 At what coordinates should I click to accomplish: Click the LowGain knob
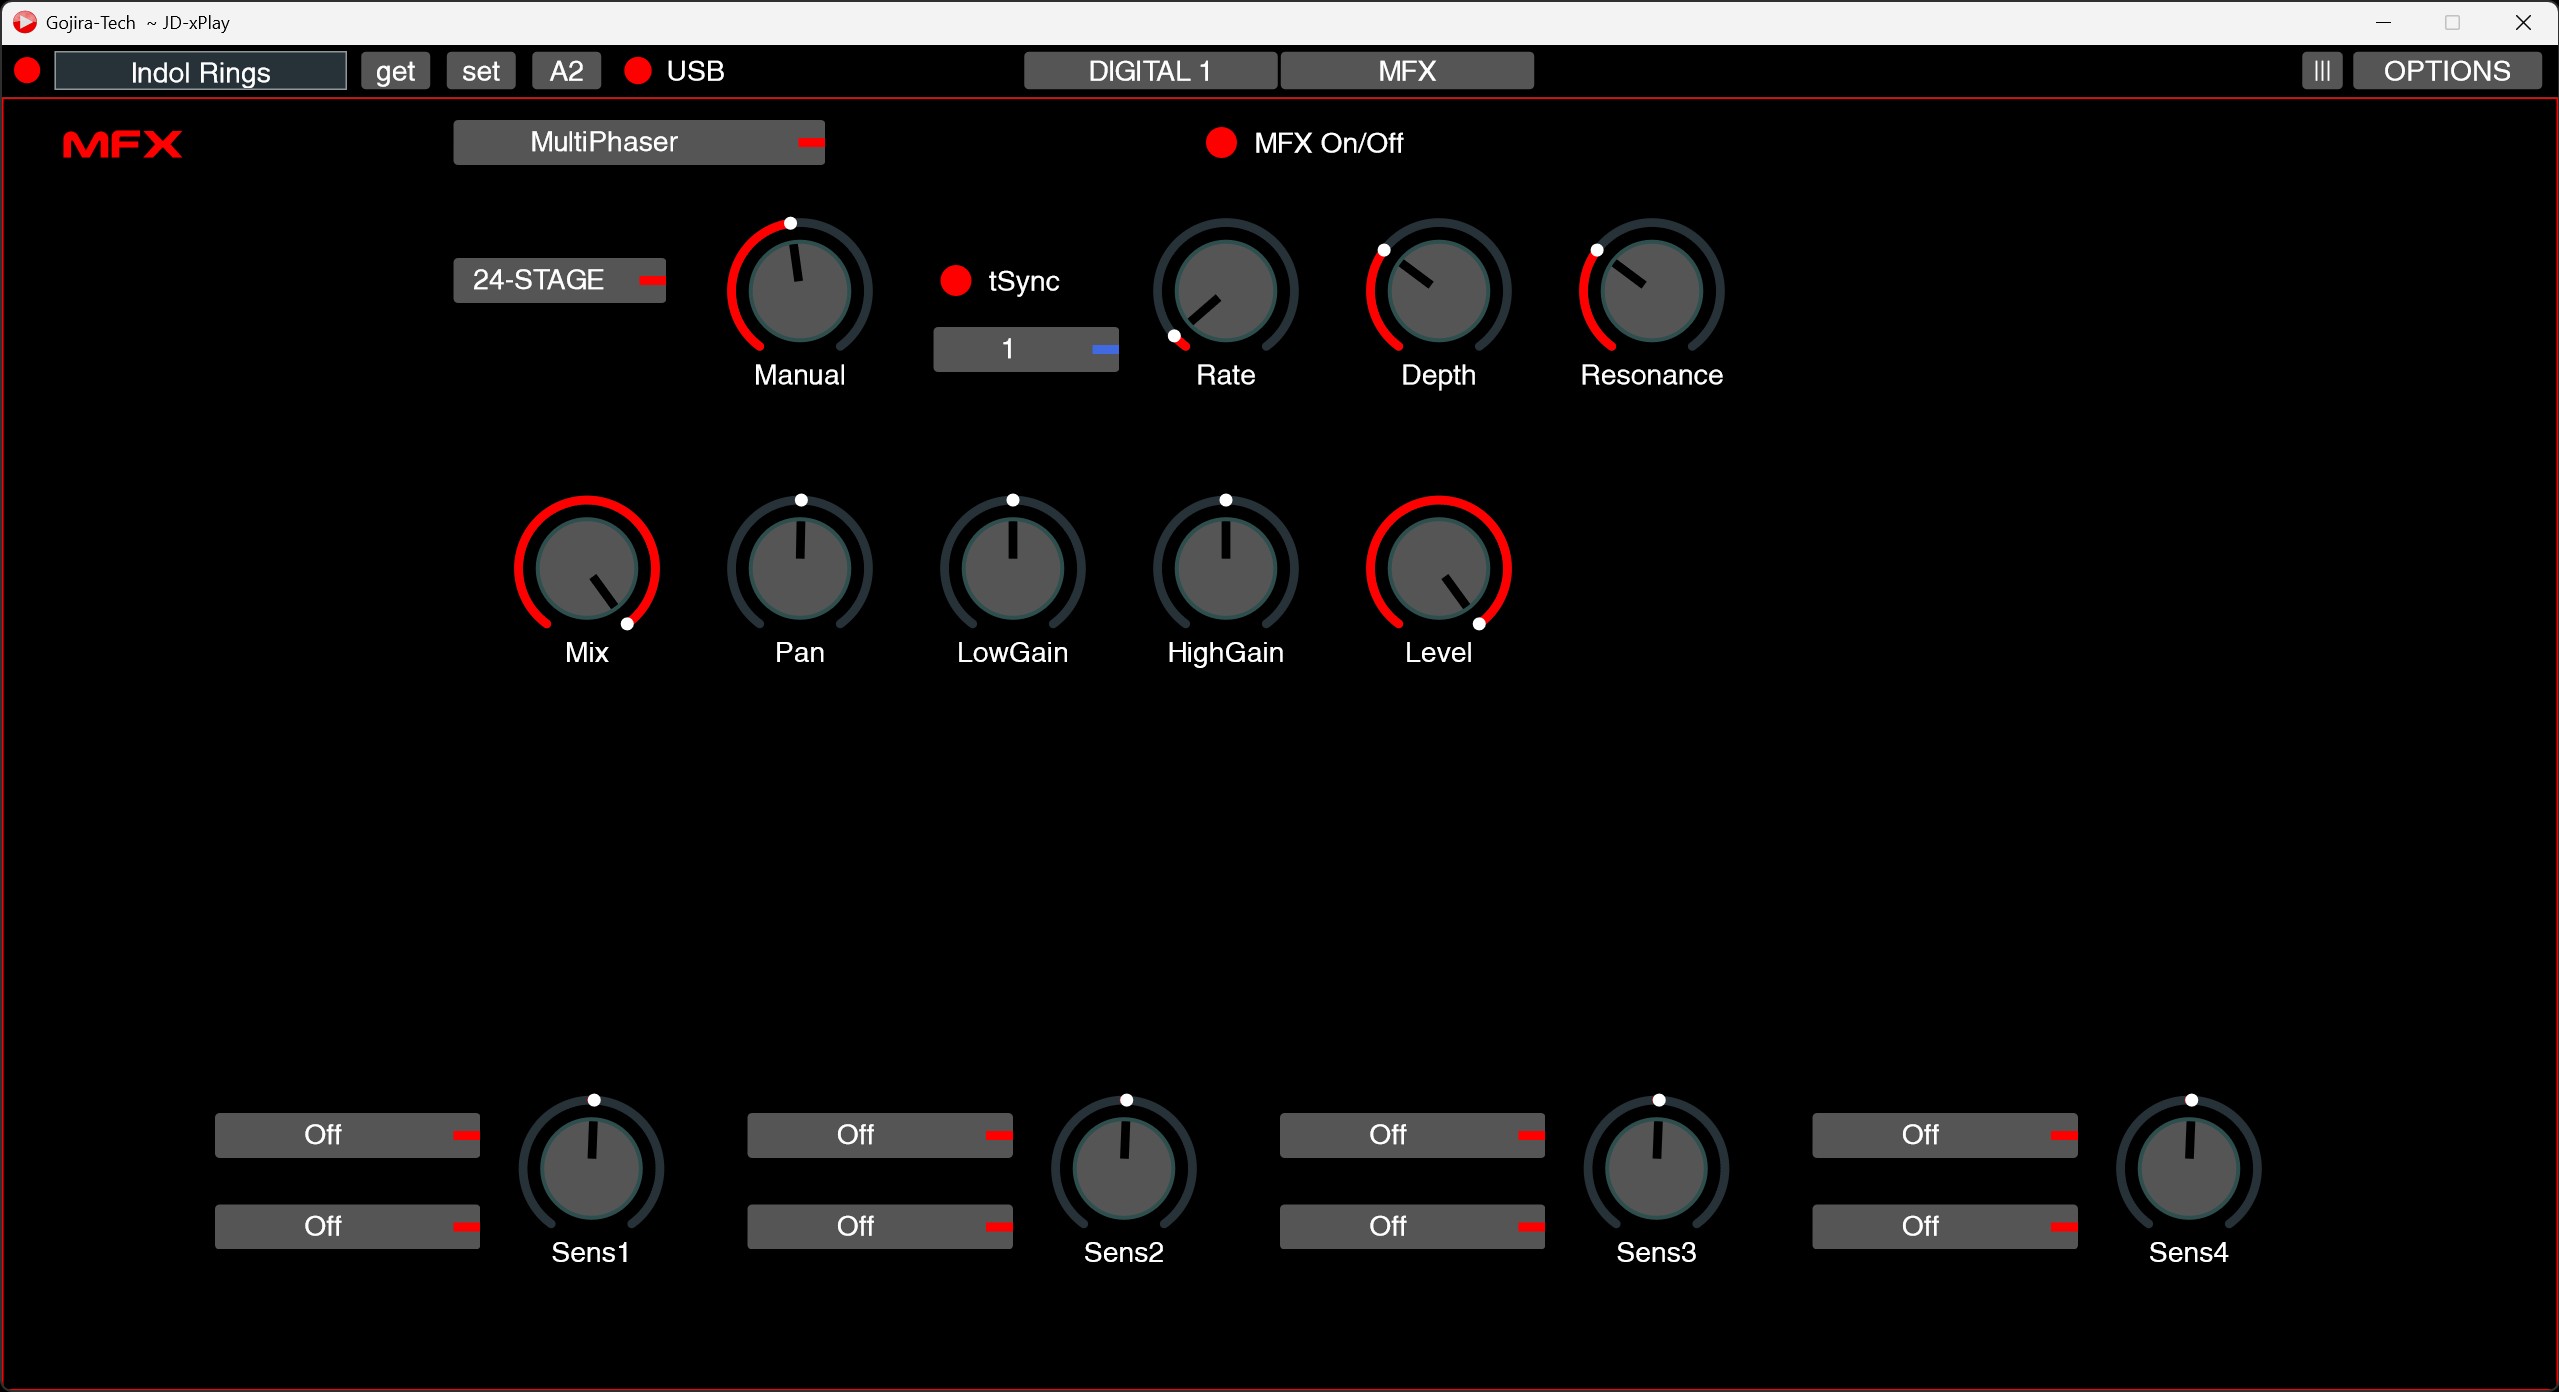[x=1013, y=567]
